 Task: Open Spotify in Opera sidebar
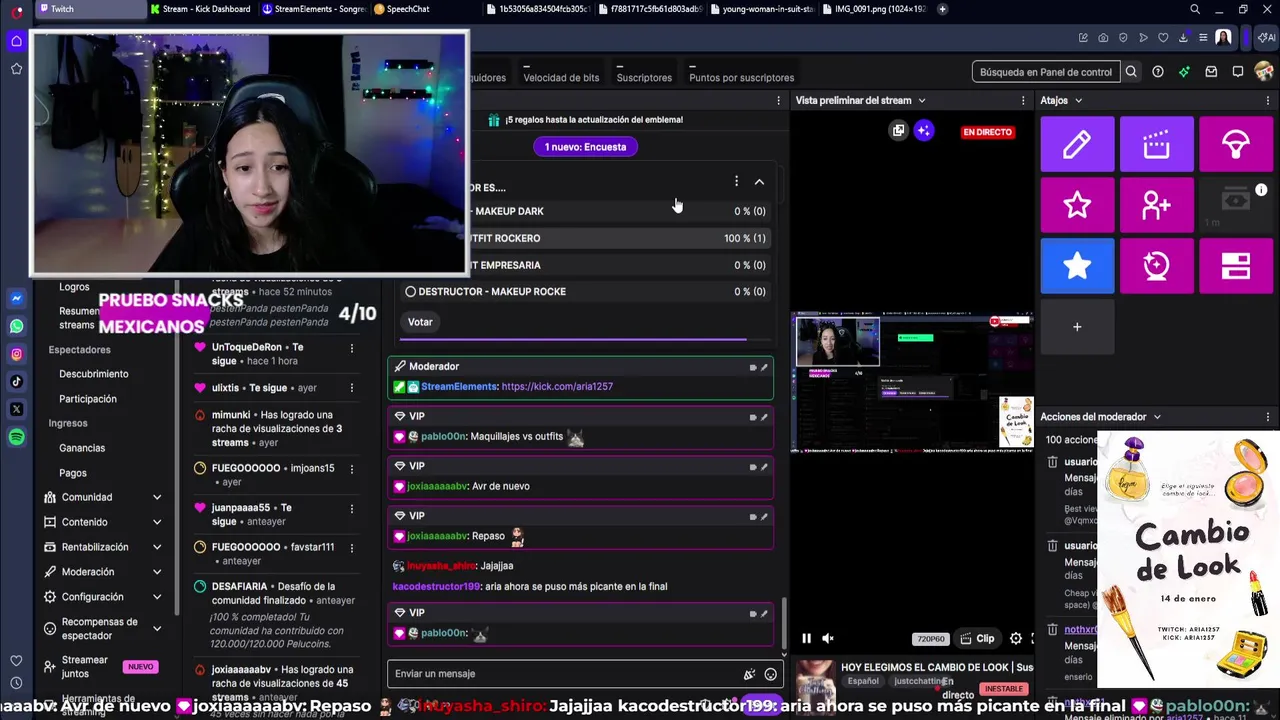17,437
